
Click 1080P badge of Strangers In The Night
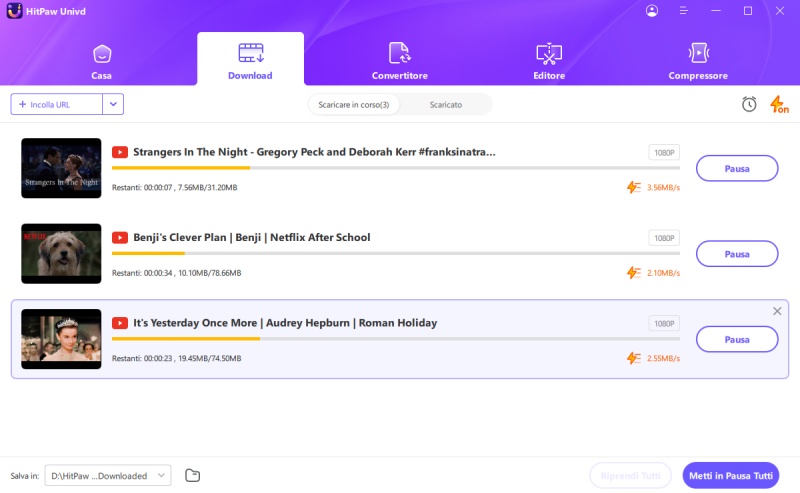point(664,153)
